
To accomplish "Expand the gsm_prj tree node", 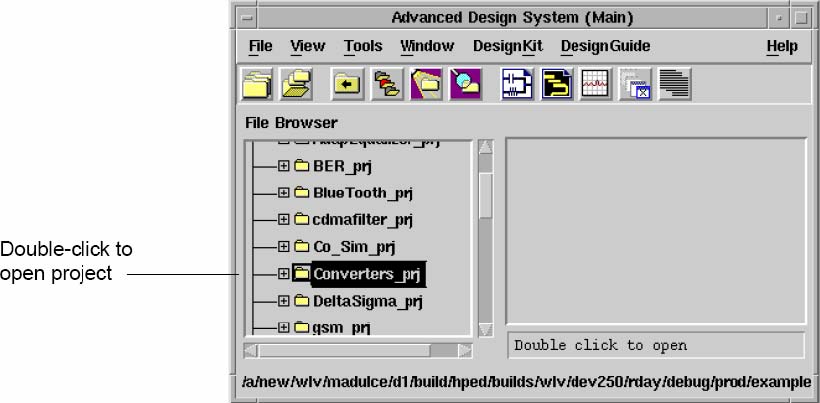I will 283,327.
